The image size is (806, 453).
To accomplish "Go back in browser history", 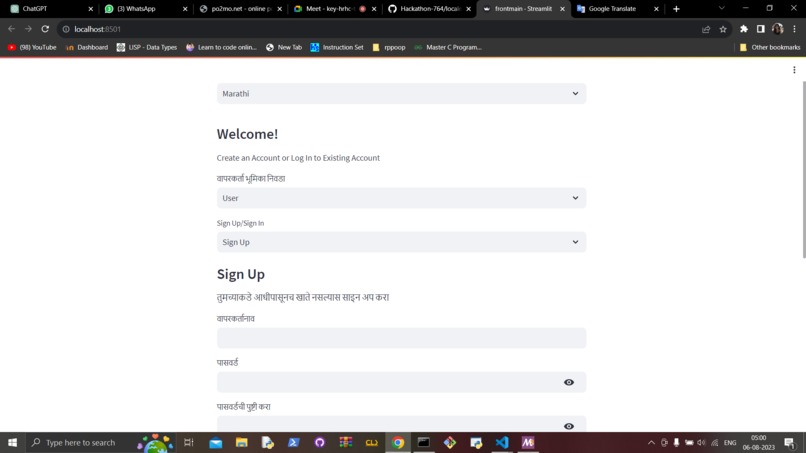I will point(11,29).
